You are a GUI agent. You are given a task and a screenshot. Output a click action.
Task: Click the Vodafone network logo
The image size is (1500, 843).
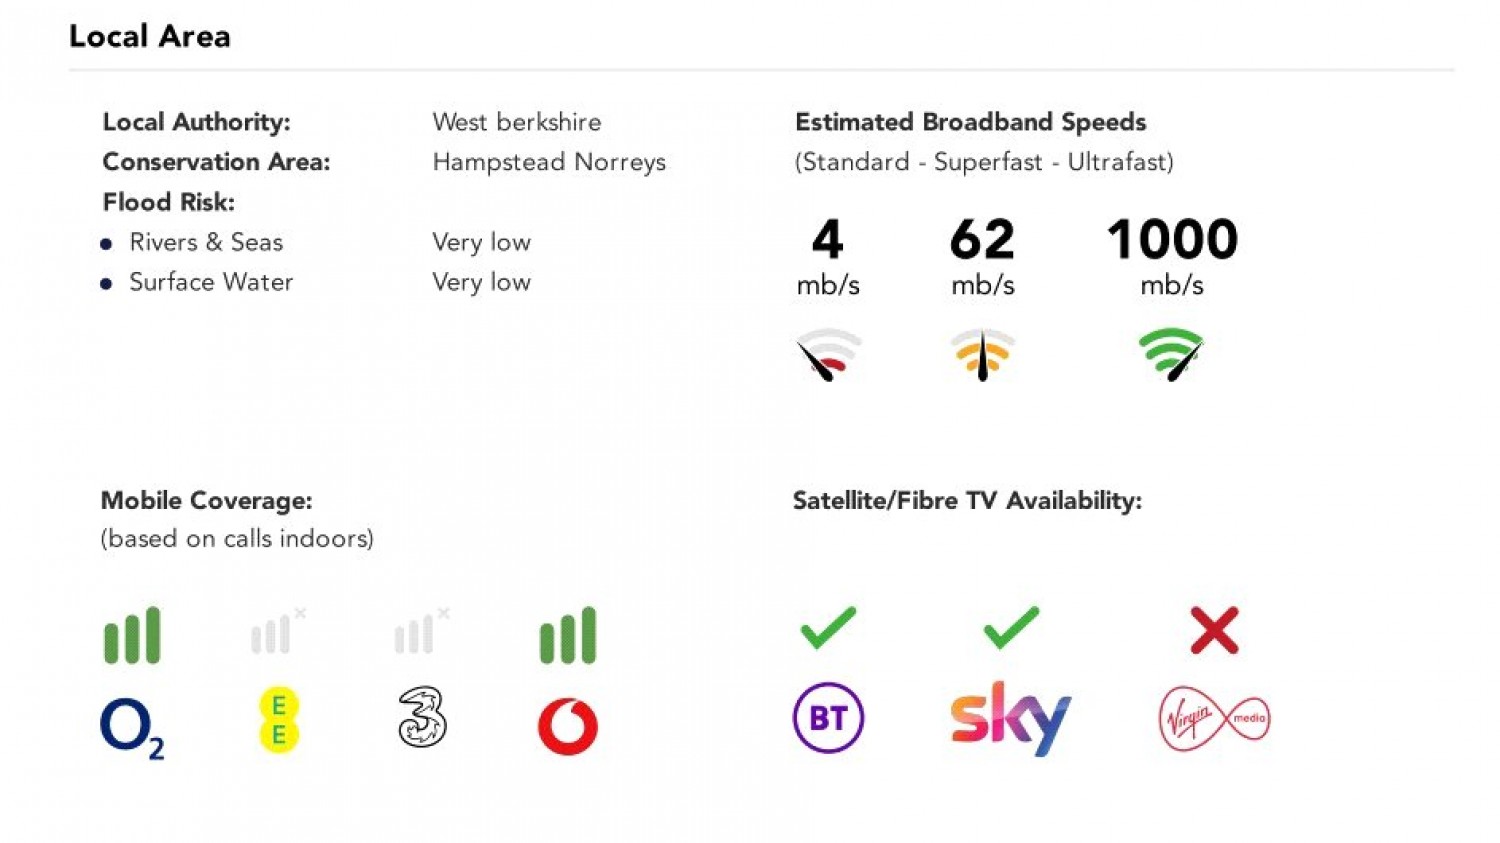[x=568, y=726]
